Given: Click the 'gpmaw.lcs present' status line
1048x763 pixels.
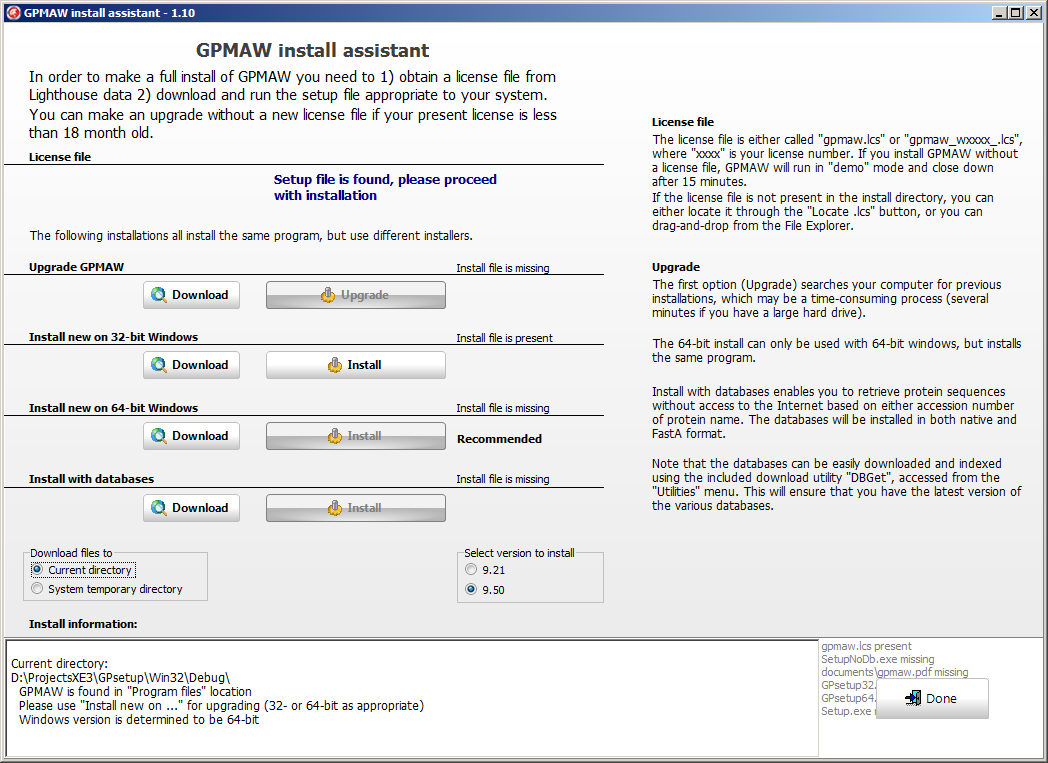Looking at the screenshot, I should pos(866,646).
